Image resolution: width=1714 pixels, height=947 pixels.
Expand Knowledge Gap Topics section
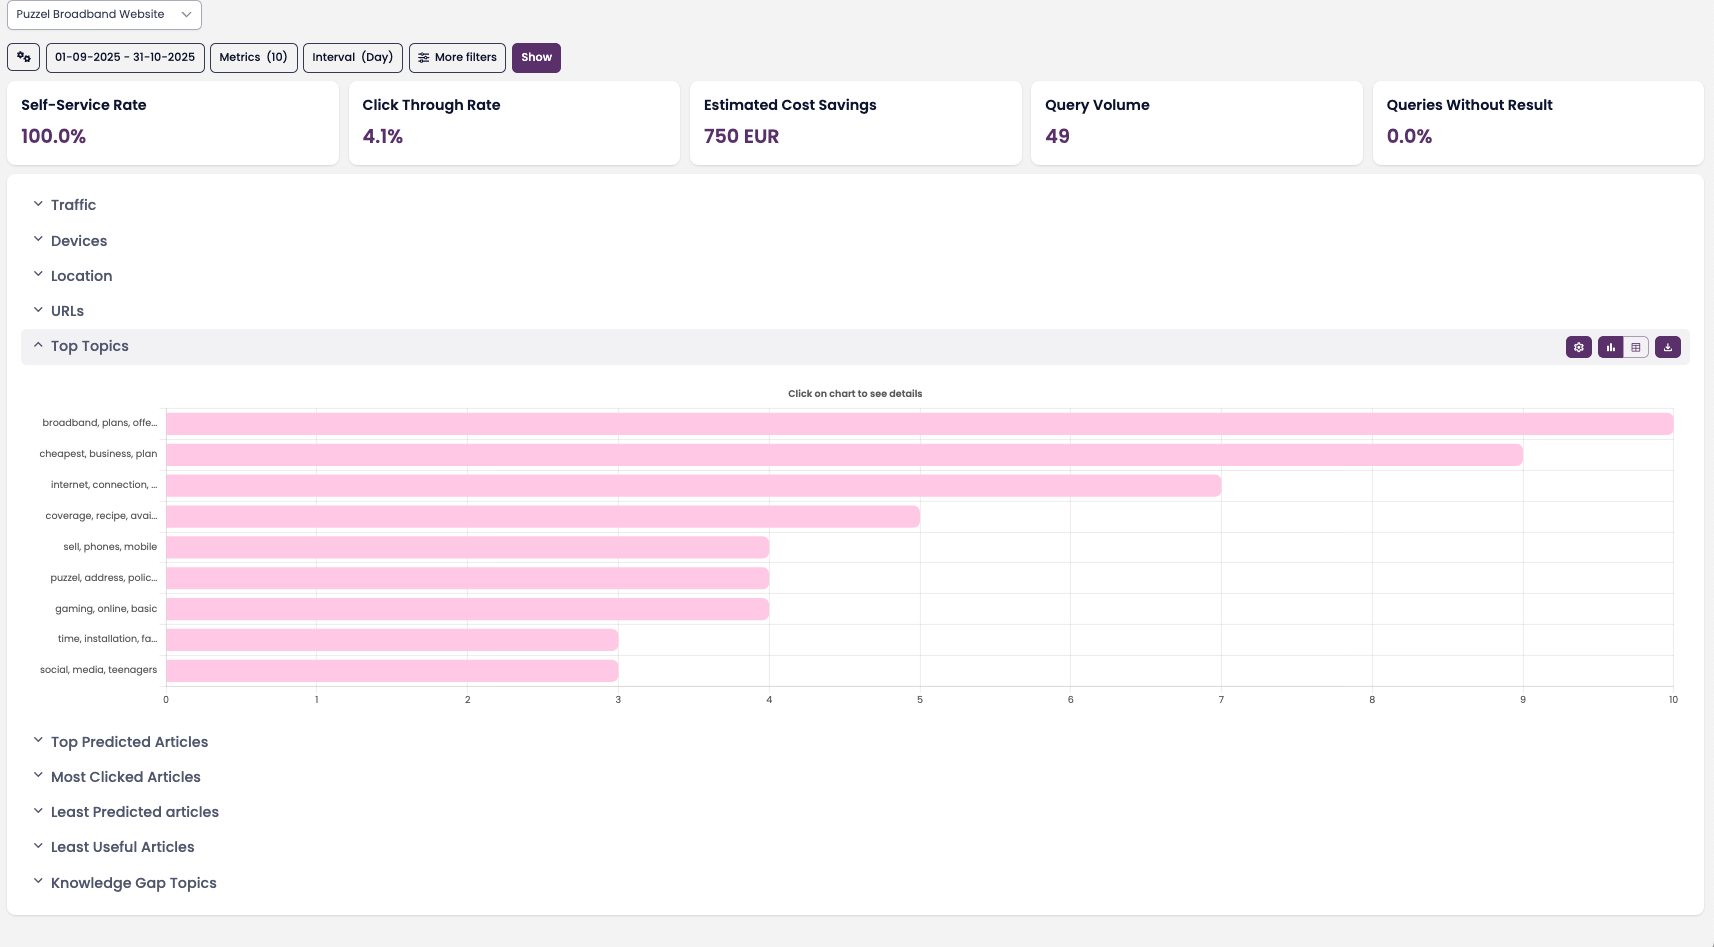[x=133, y=883]
